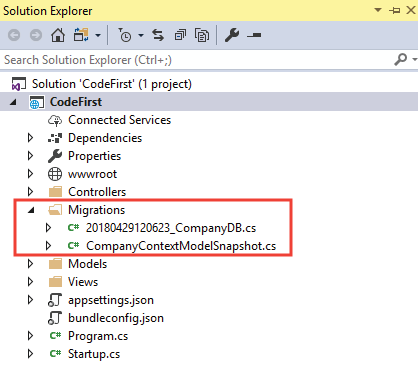Click the Connected Services cloud icon

click(x=55, y=120)
